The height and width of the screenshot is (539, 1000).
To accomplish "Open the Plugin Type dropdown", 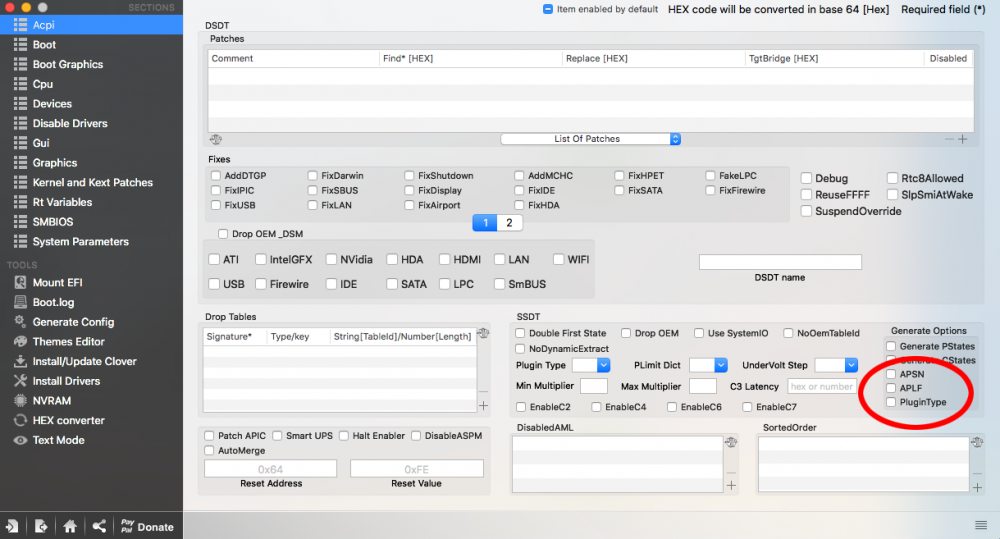I will pos(591,365).
